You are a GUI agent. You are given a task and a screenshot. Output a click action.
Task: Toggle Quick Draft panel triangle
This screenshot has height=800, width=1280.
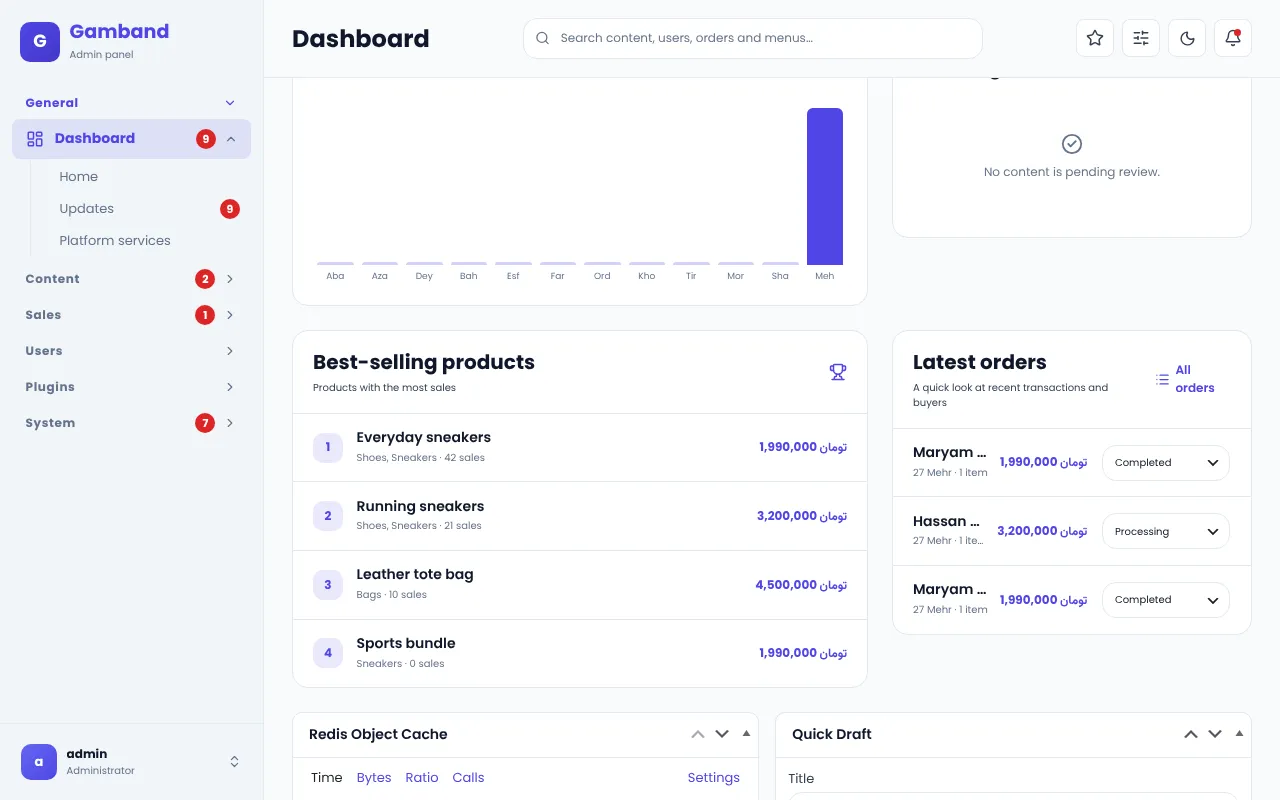tap(1239, 733)
